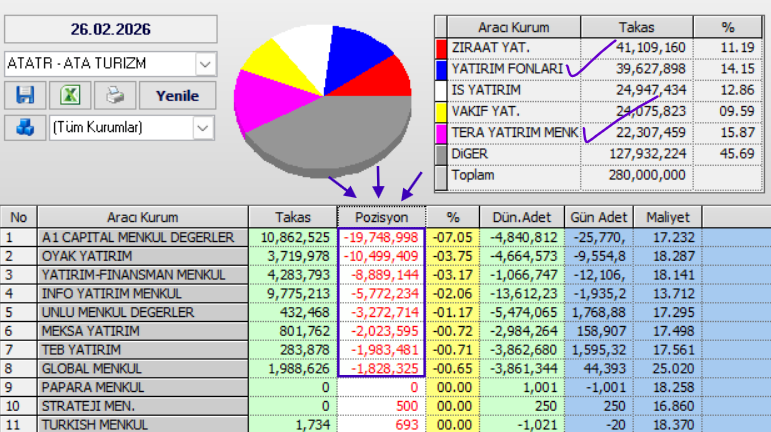Click TERA YATIRIM MENK in summary table

pyautogui.click(x=515, y=133)
